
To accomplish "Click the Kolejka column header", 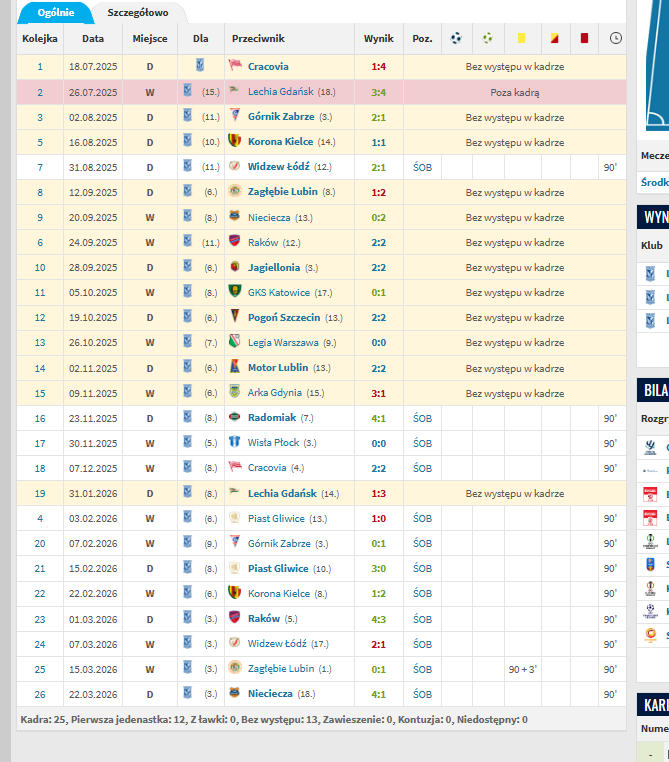I will (40, 38).
